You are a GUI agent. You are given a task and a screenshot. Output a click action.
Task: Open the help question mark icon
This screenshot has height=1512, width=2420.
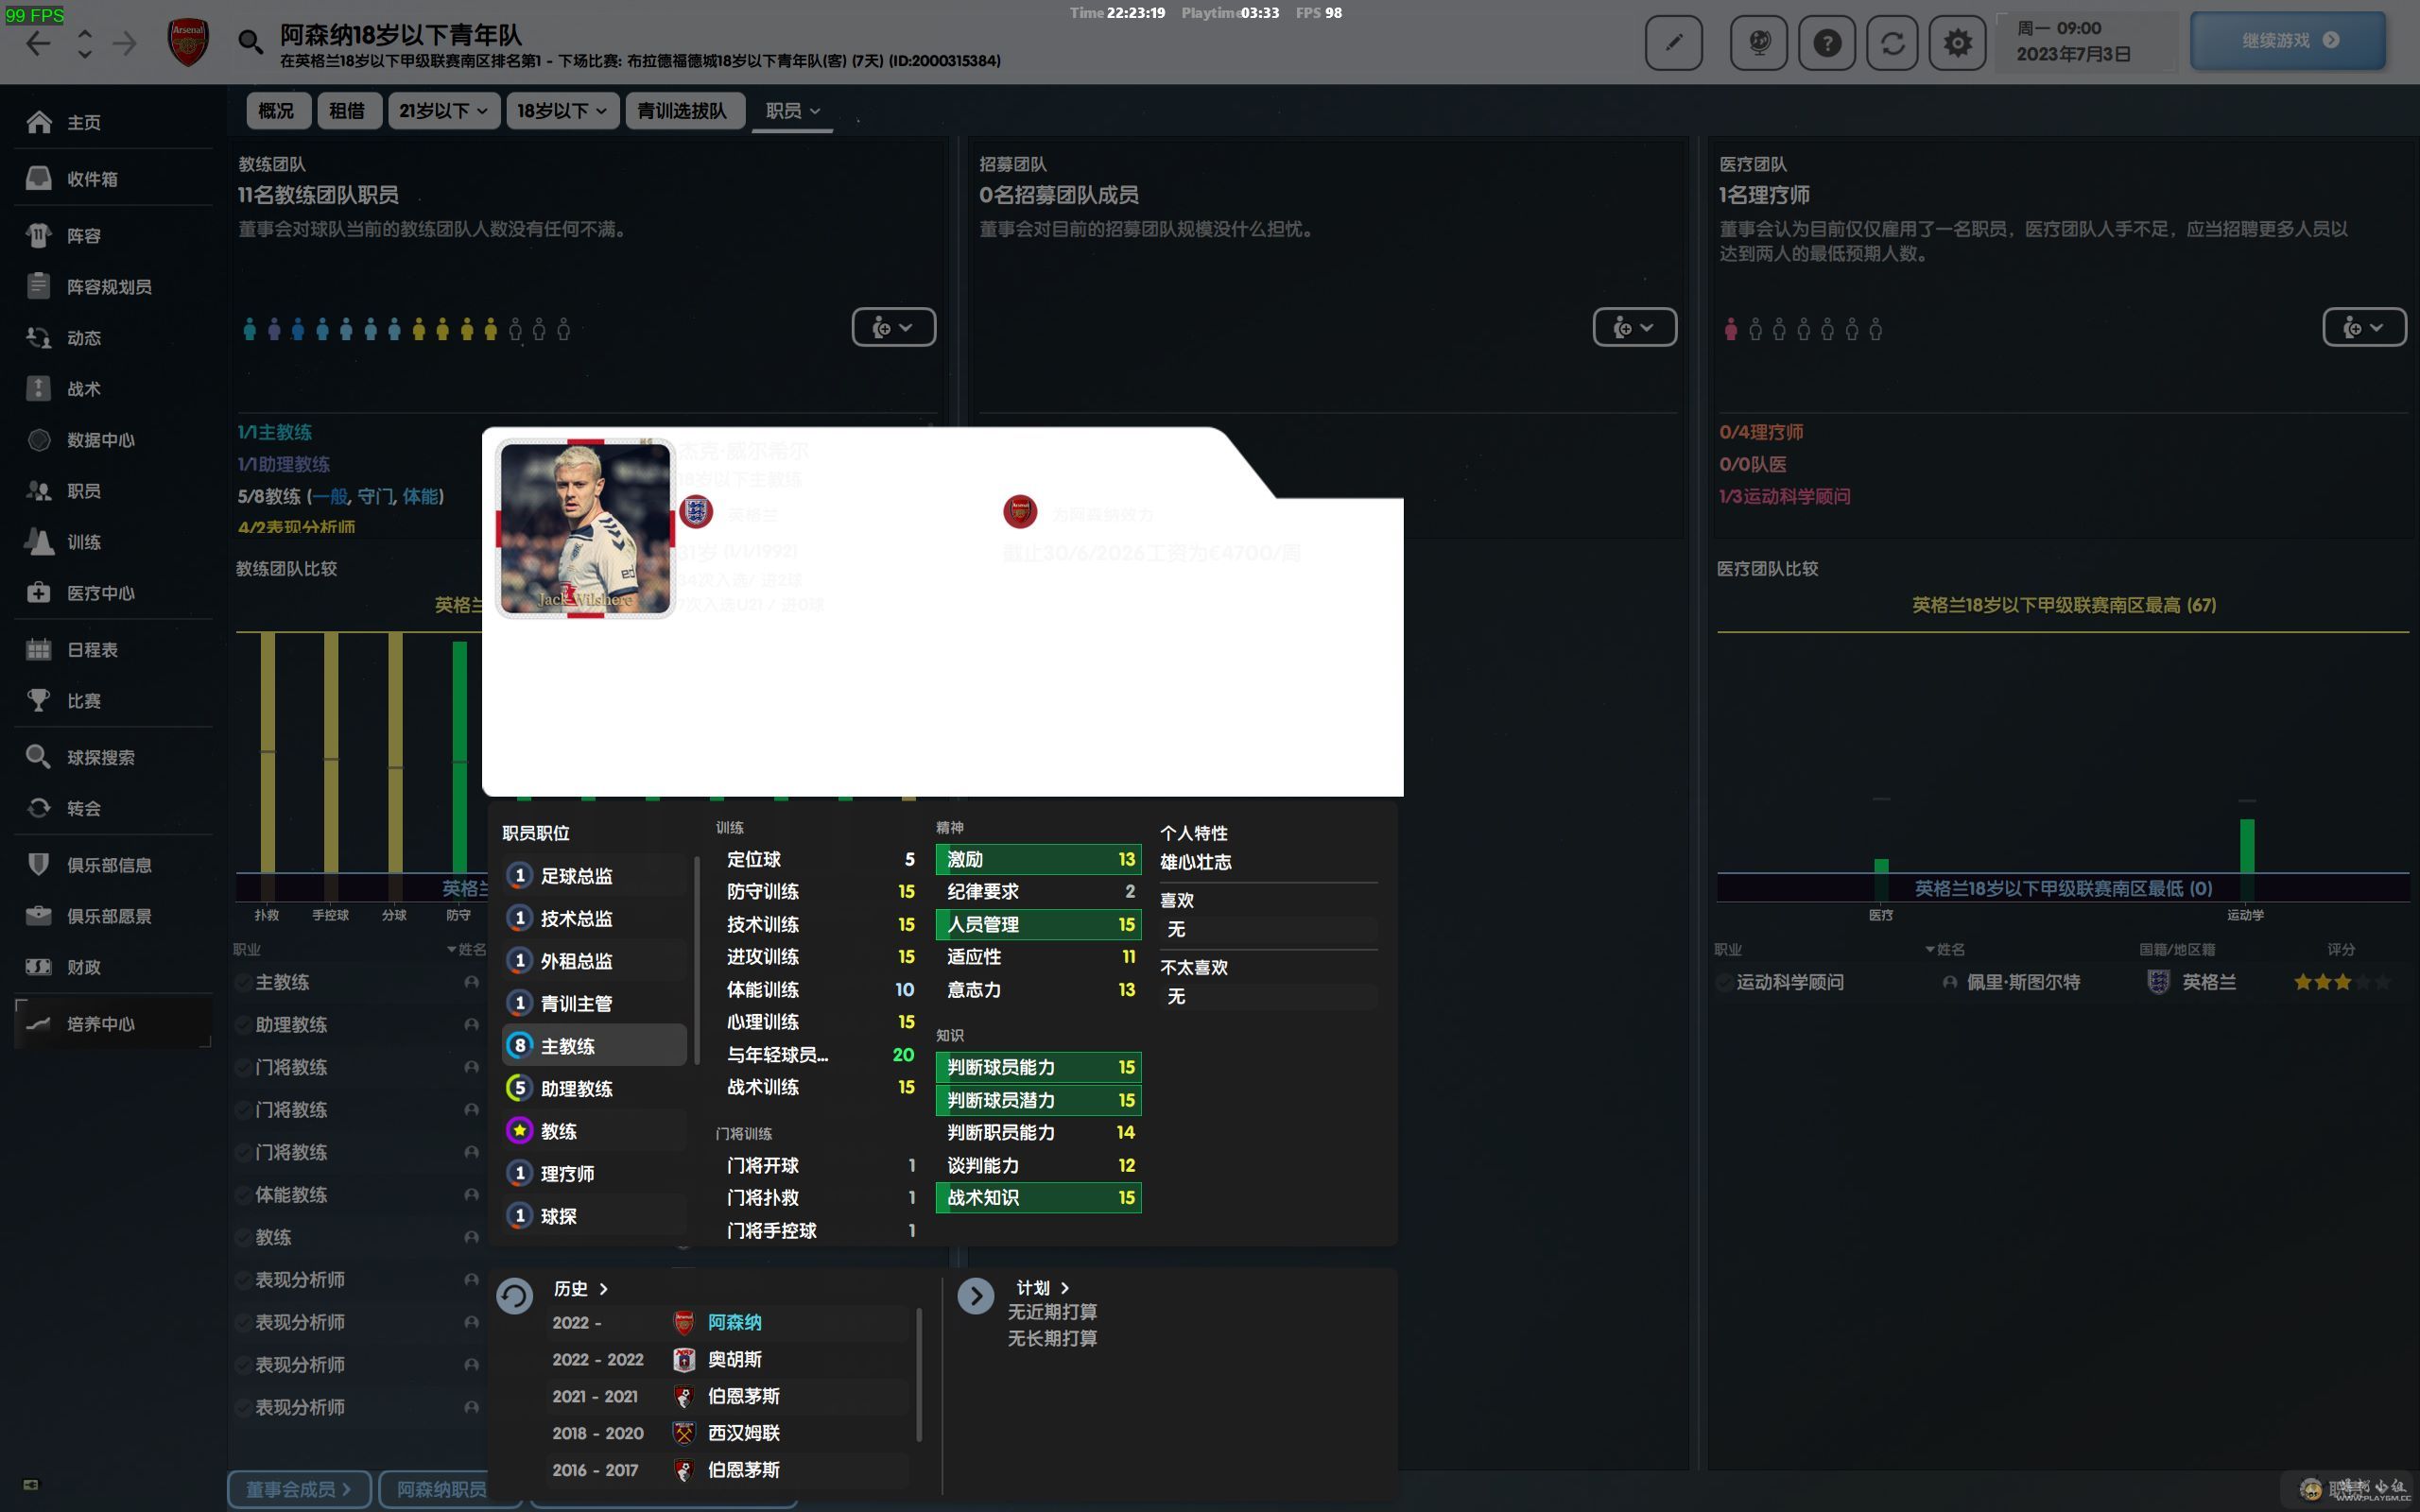click(x=1826, y=42)
